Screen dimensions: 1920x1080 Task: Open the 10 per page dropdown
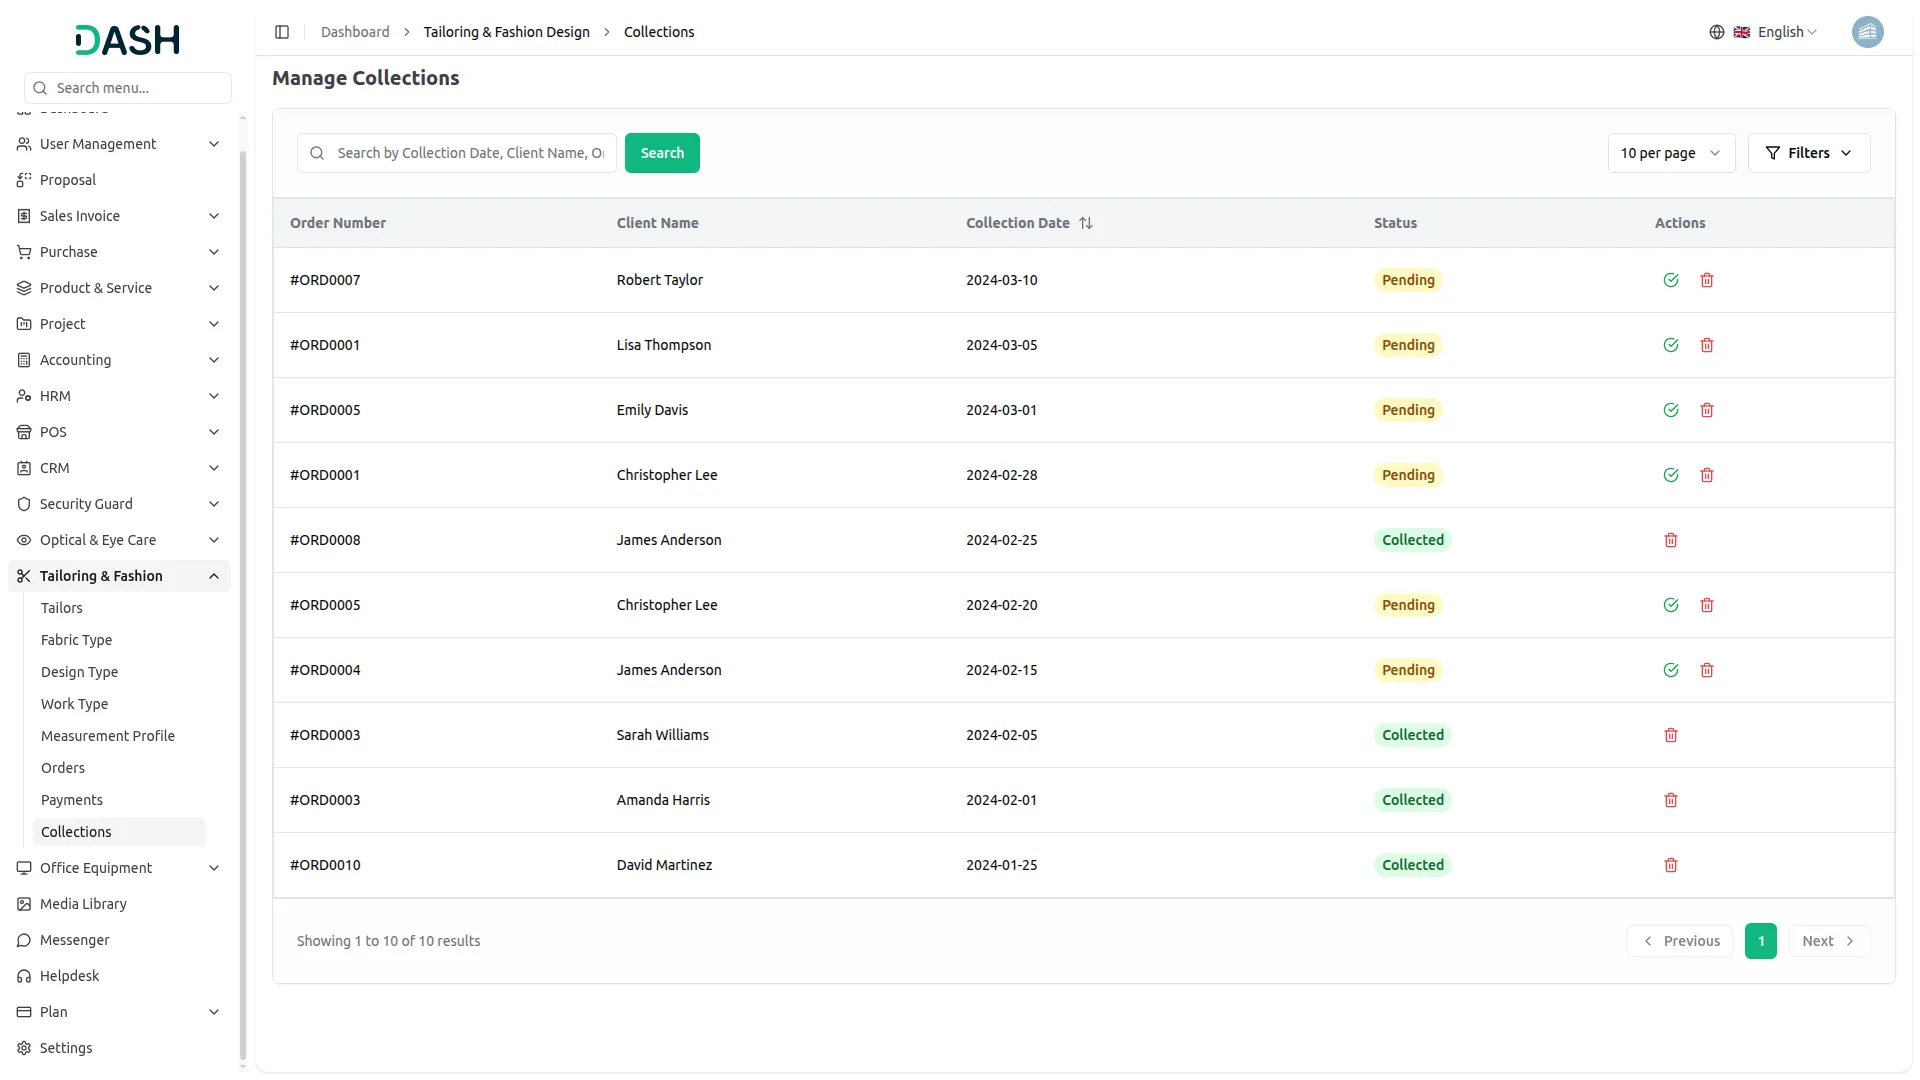point(1671,153)
